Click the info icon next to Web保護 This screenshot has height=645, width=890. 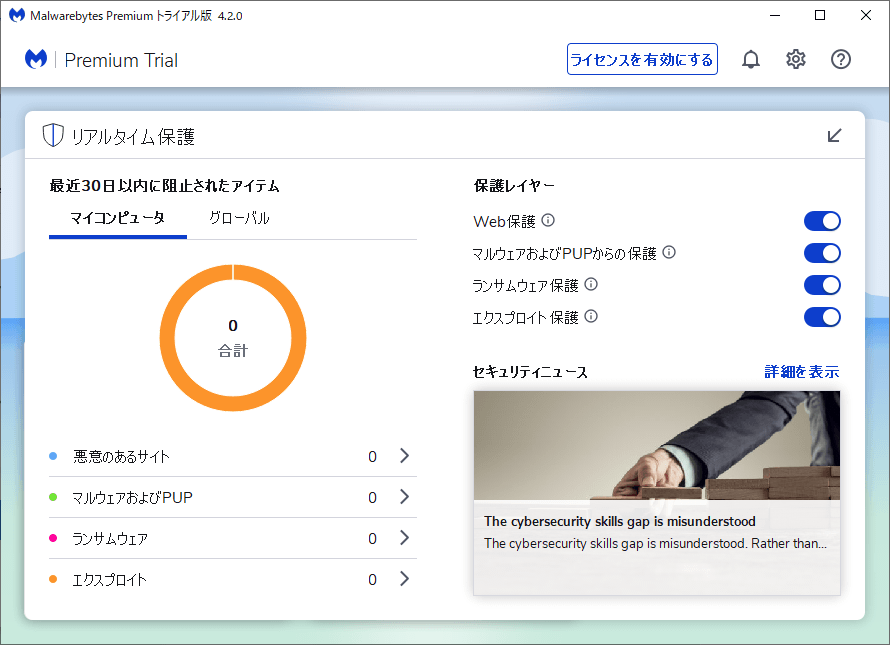coord(548,220)
